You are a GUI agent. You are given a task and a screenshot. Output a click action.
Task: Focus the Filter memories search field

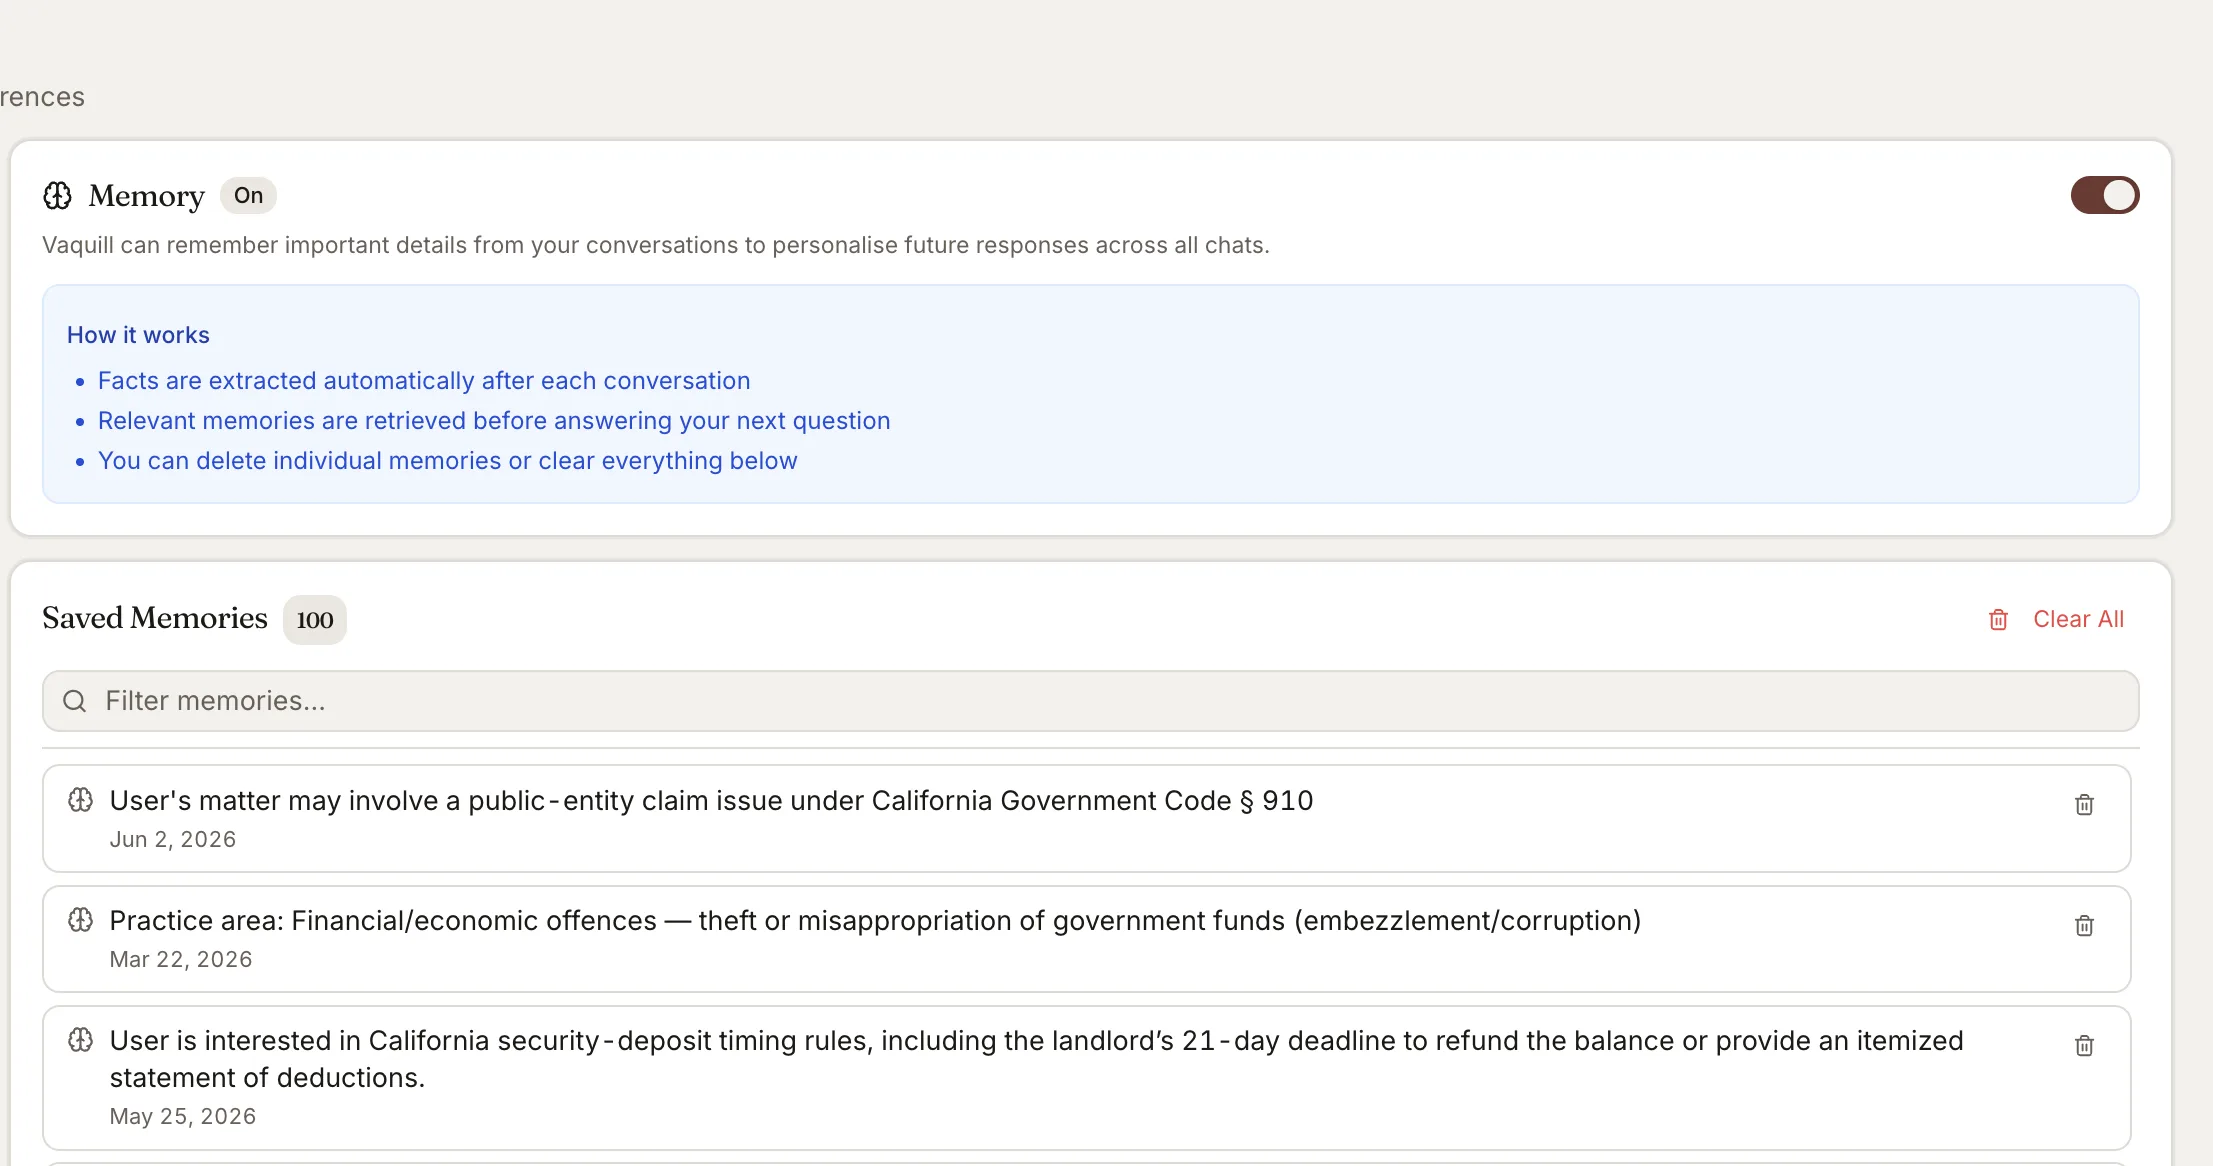[1090, 701]
